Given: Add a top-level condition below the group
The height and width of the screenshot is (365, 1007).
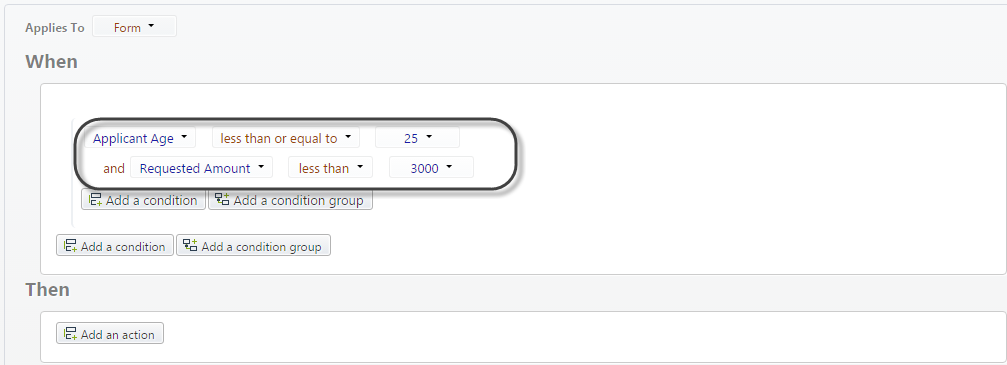Looking at the screenshot, I should tap(115, 246).
